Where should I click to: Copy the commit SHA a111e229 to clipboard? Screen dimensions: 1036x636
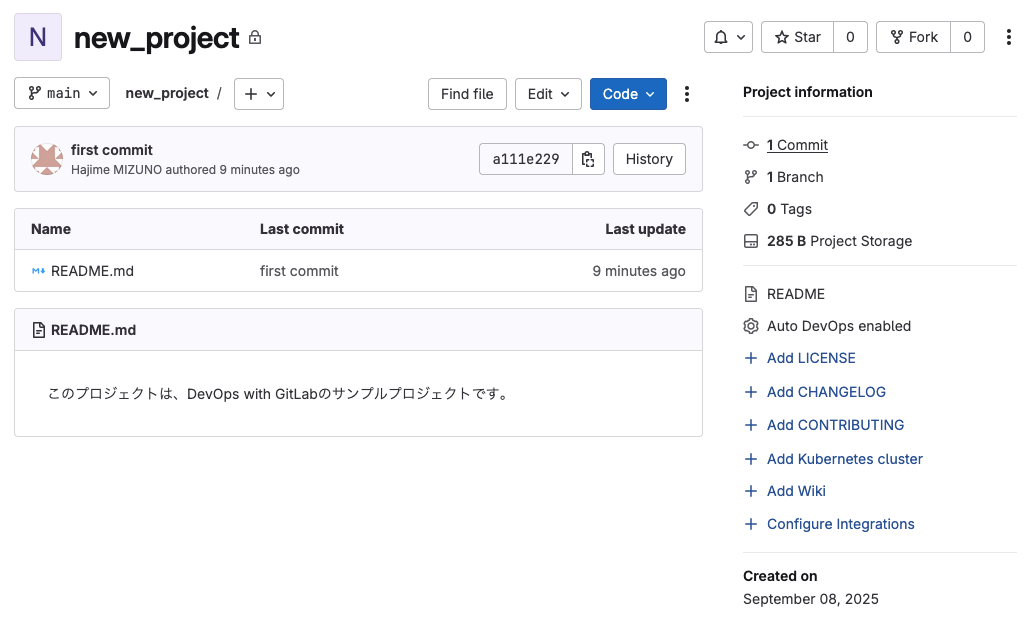coord(588,159)
